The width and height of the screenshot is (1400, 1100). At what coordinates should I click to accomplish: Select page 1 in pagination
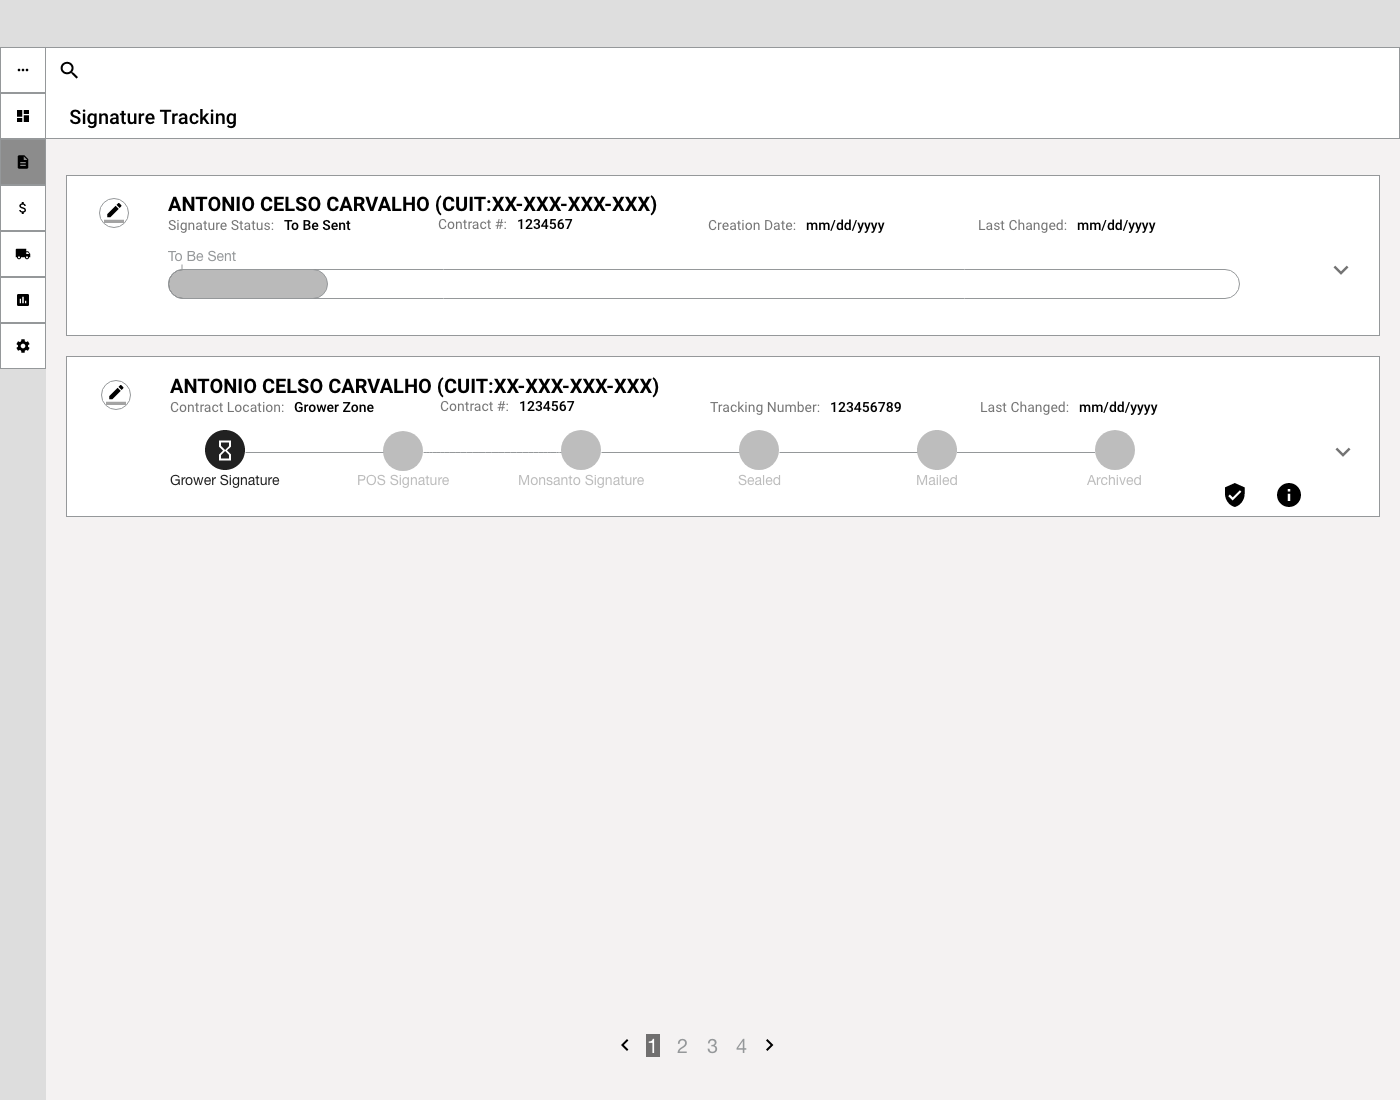click(x=653, y=1046)
